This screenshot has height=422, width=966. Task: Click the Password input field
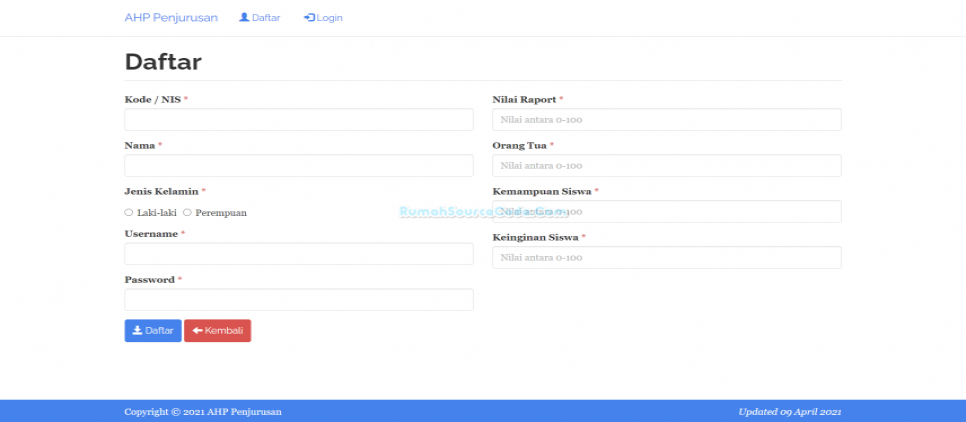298,300
